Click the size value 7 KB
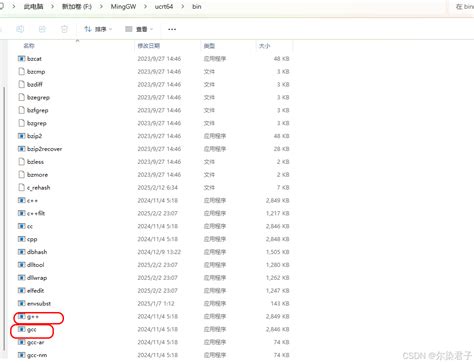Viewport: 474px width, 364px height. (283, 188)
